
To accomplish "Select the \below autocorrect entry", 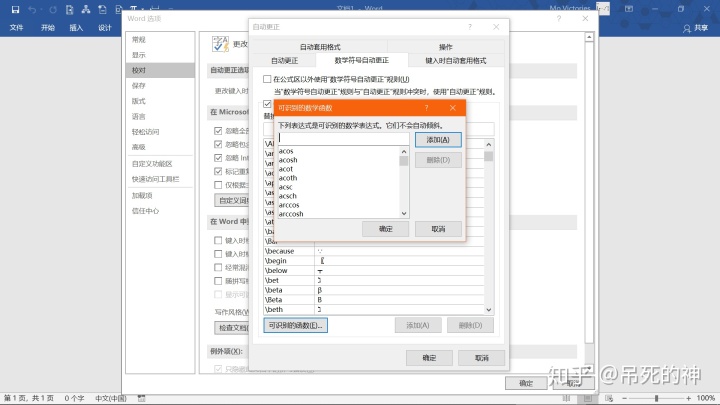I will 374,270.
